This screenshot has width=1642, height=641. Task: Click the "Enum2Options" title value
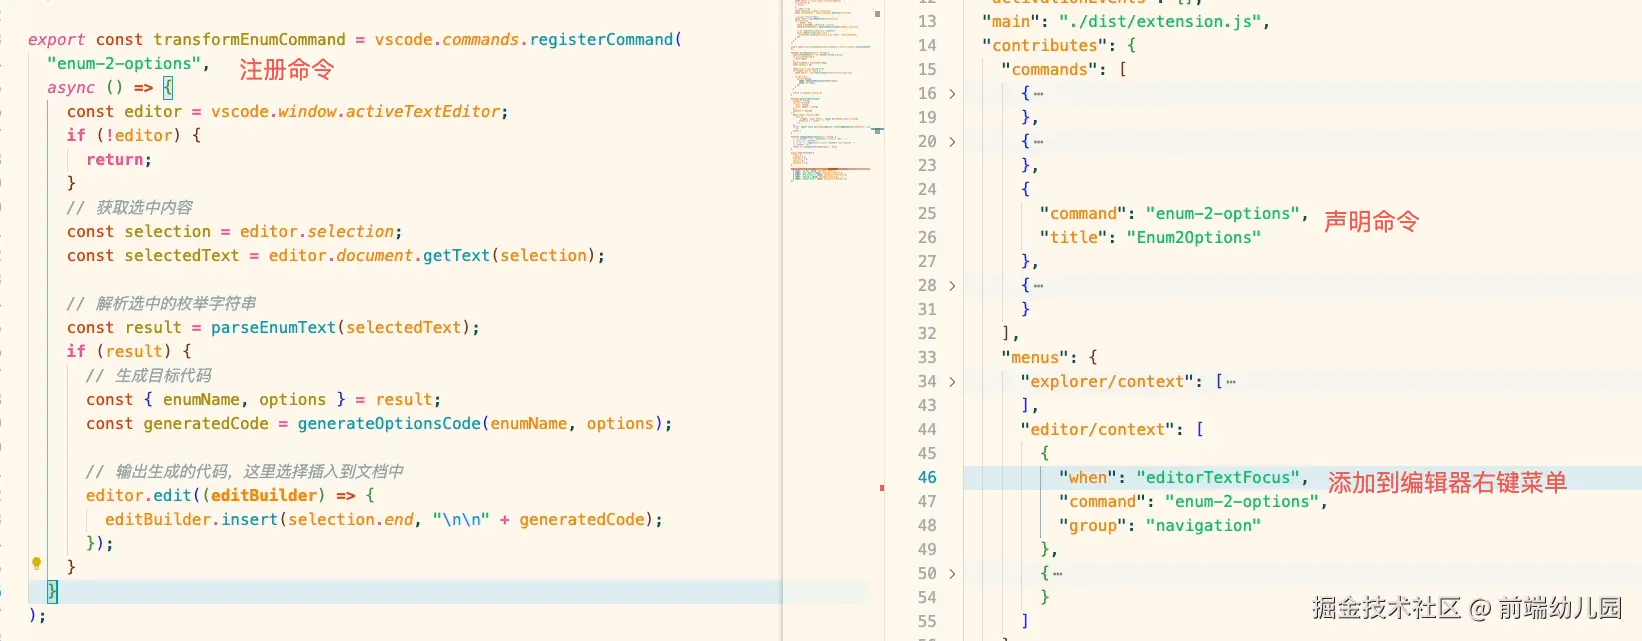pos(1194,237)
